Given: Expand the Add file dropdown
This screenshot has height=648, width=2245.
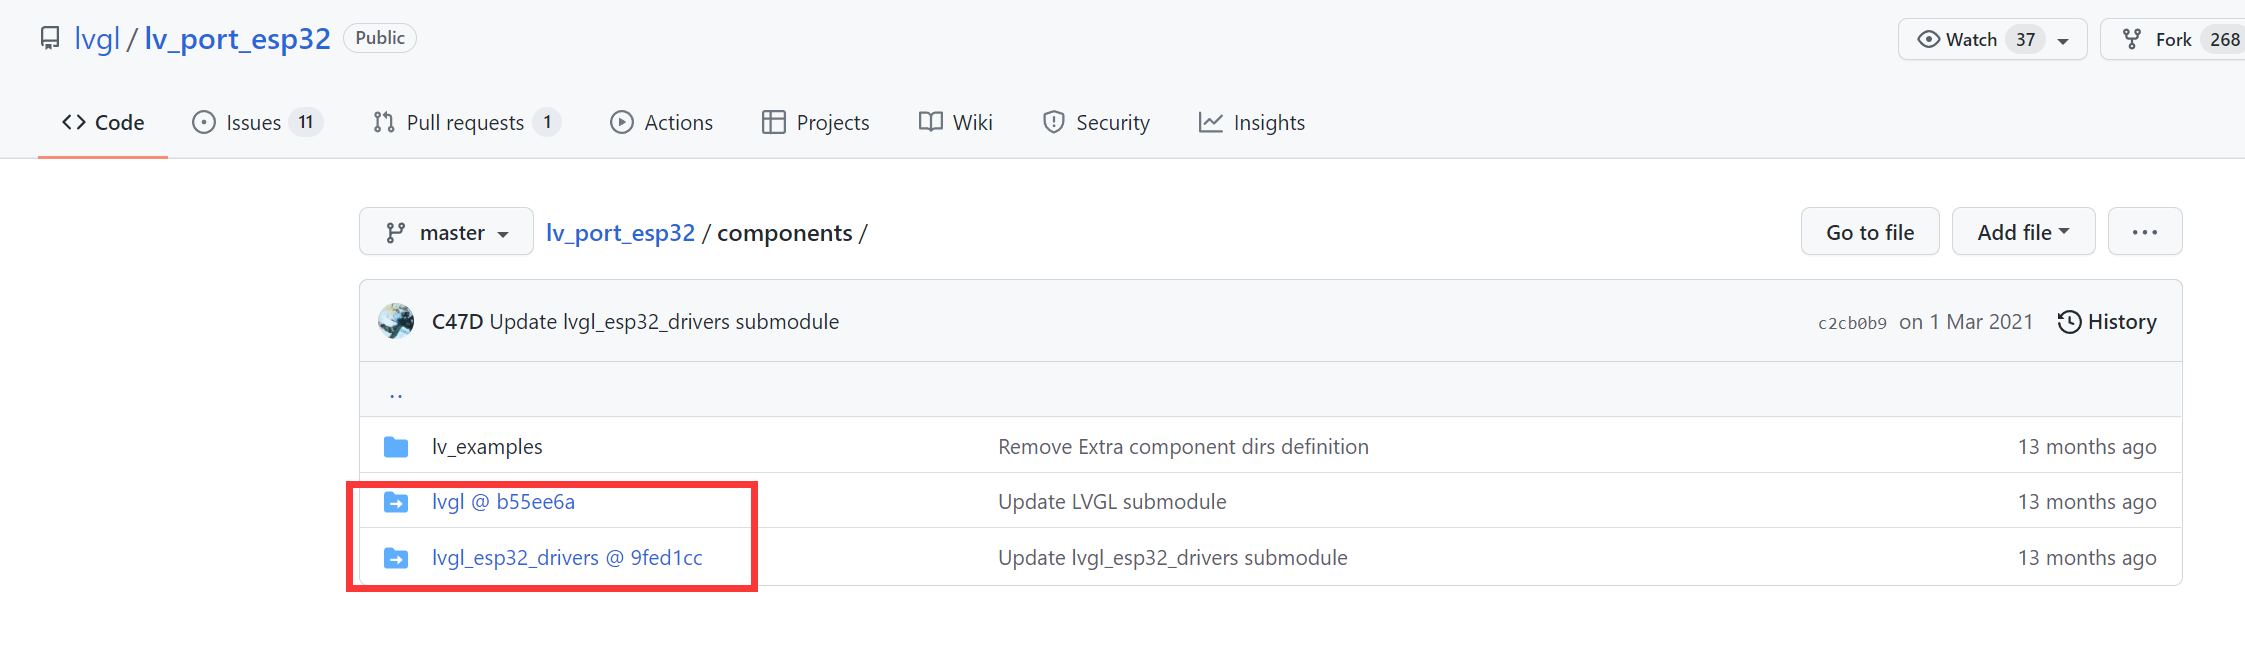Looking at the screenshot, I should (2022, 232).
